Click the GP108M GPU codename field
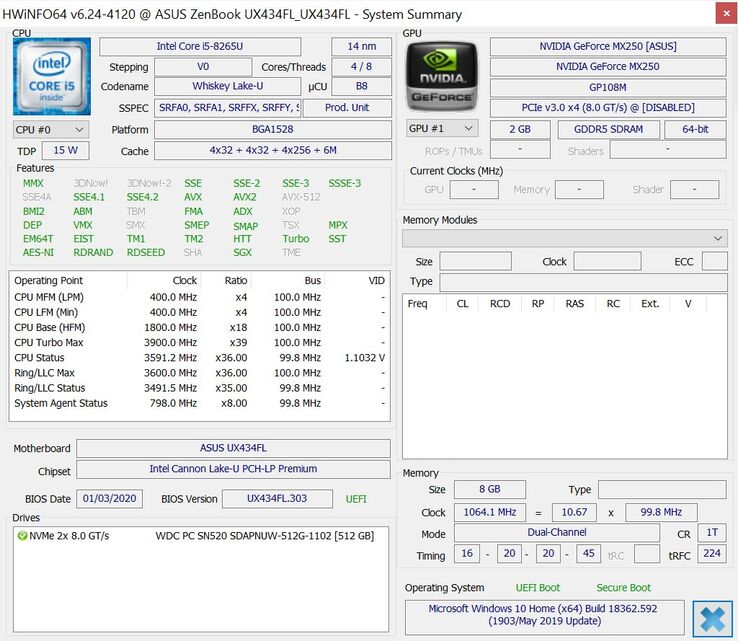Image resolution: width=738 pixels, height=641 pixels. coord(607,87)
